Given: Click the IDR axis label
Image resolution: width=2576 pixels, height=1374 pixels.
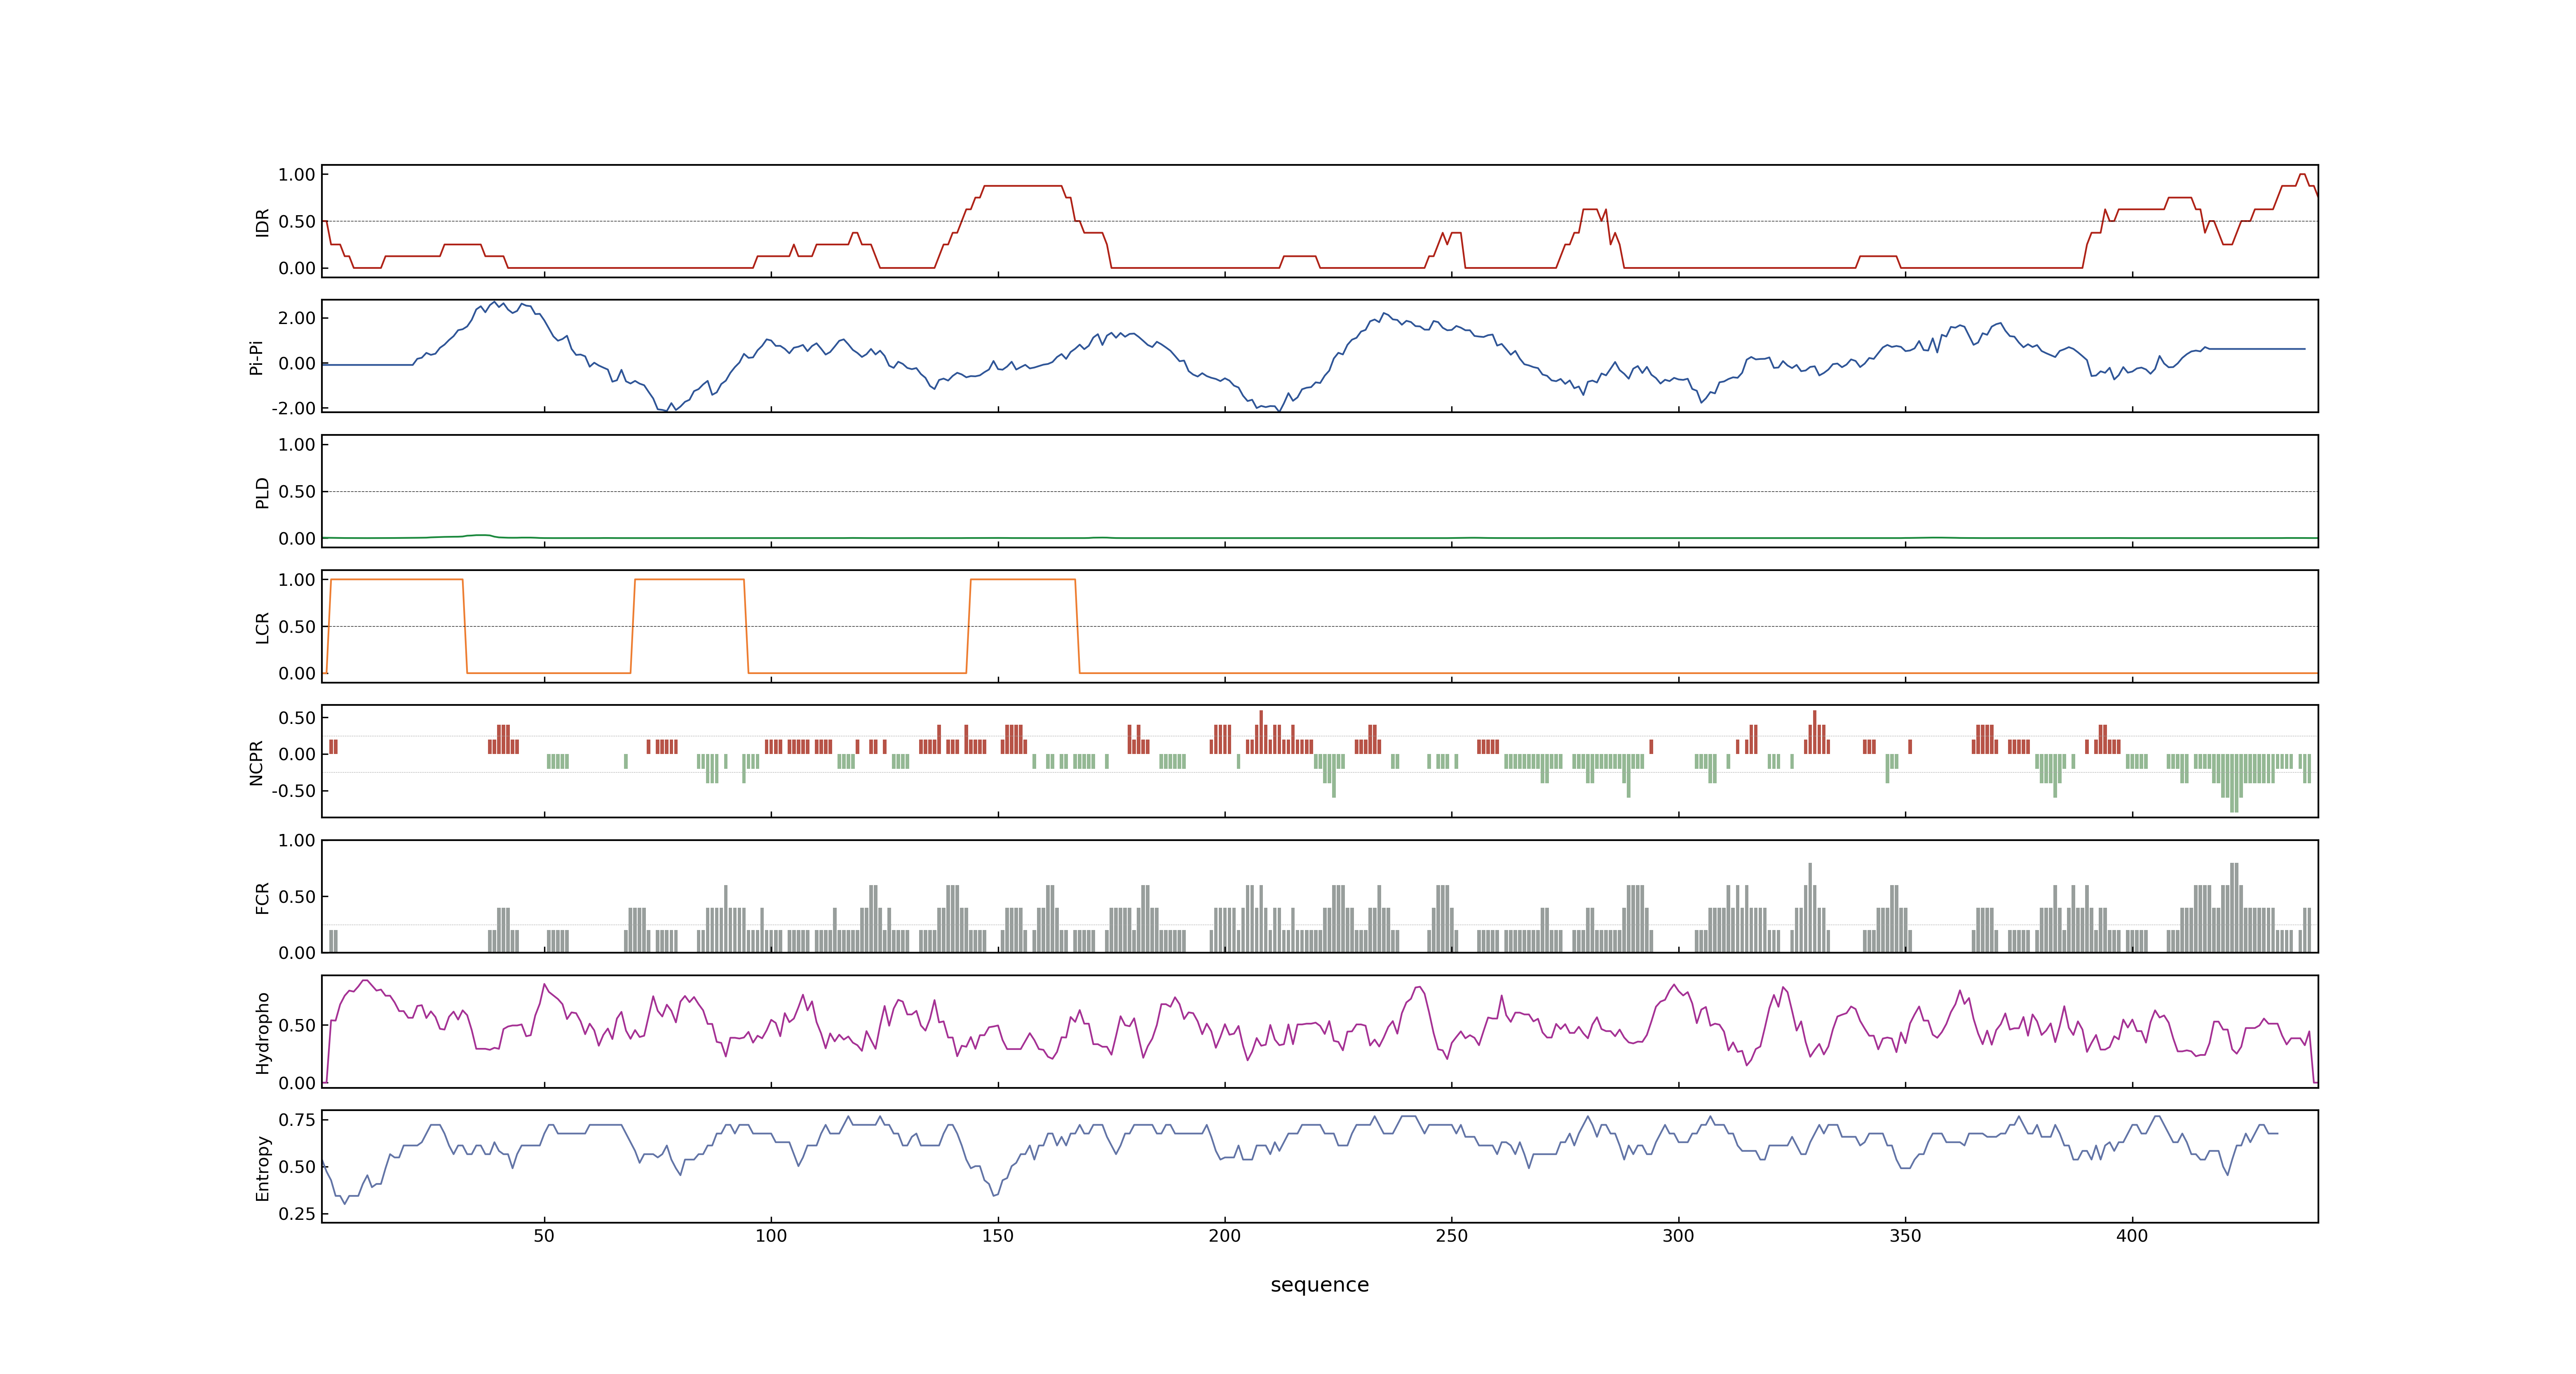Looking at the screenshot, I should [x=262, y=222].
